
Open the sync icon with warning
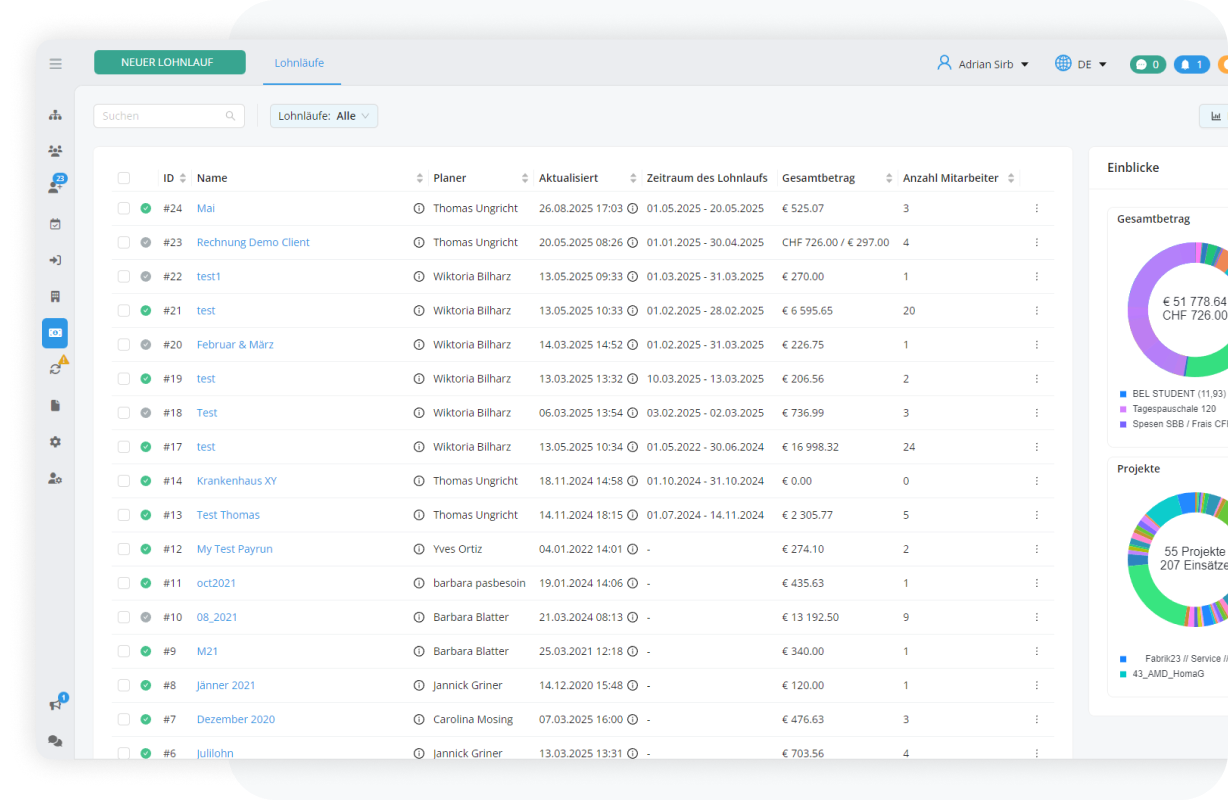tap(56, 368)
